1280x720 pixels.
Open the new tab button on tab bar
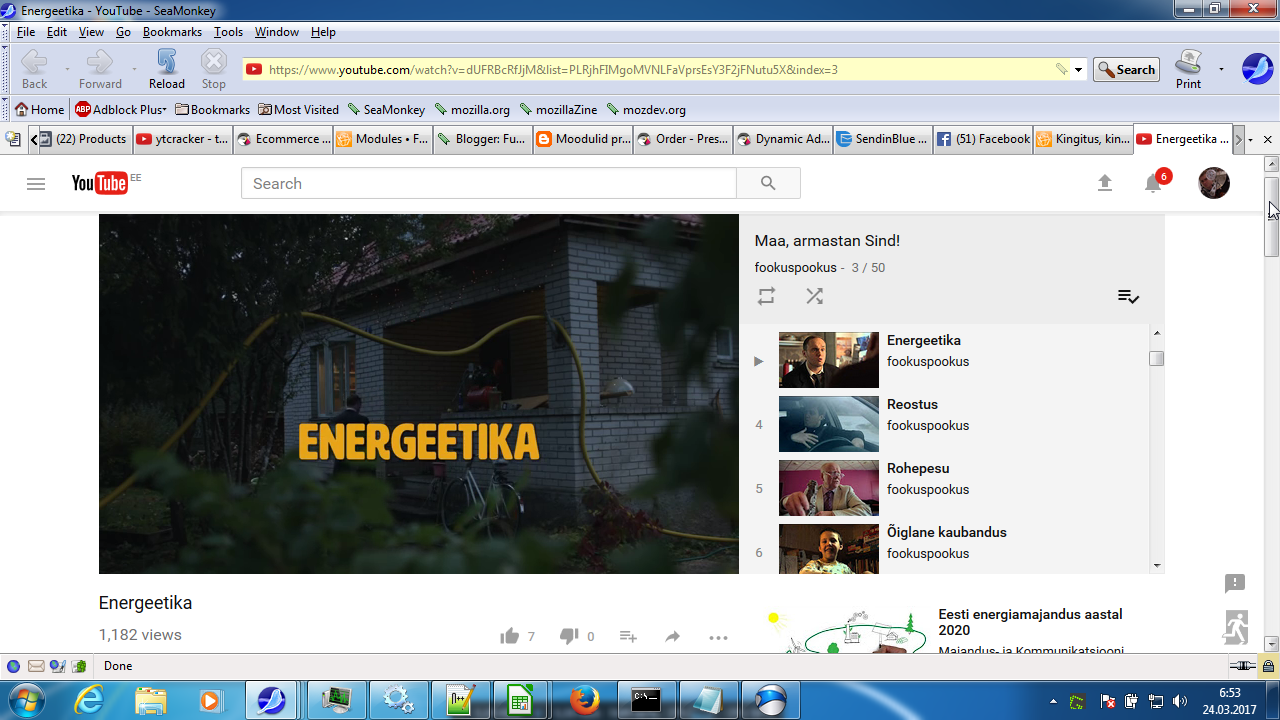[14, 139]
